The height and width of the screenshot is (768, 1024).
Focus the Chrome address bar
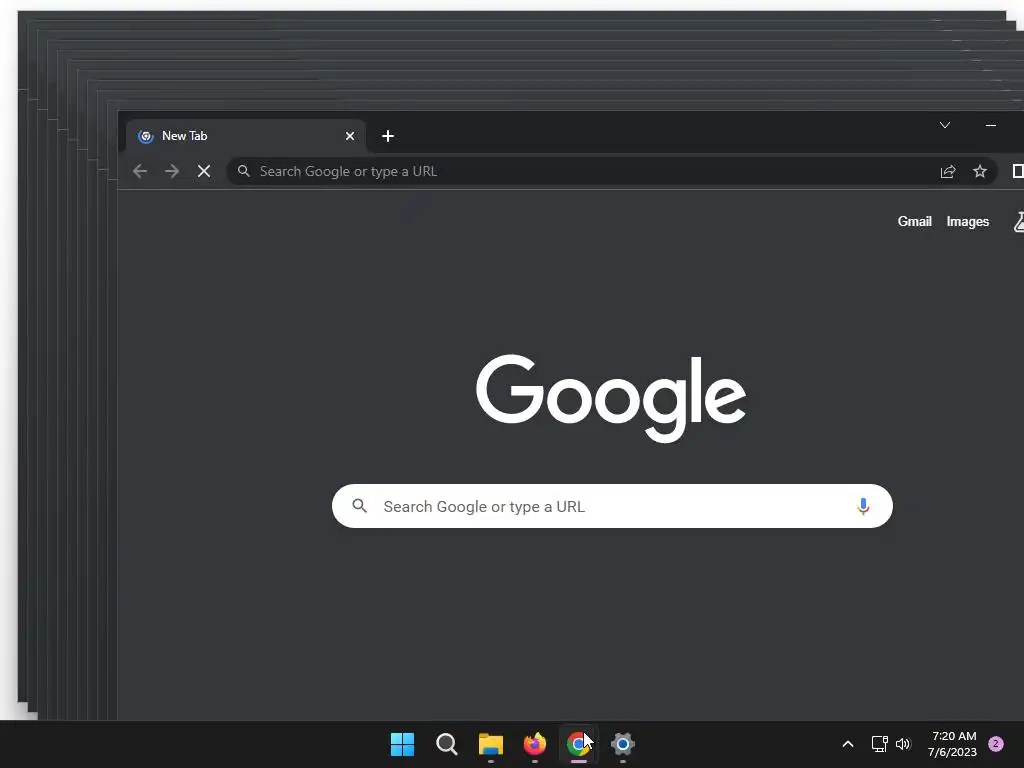612,171
